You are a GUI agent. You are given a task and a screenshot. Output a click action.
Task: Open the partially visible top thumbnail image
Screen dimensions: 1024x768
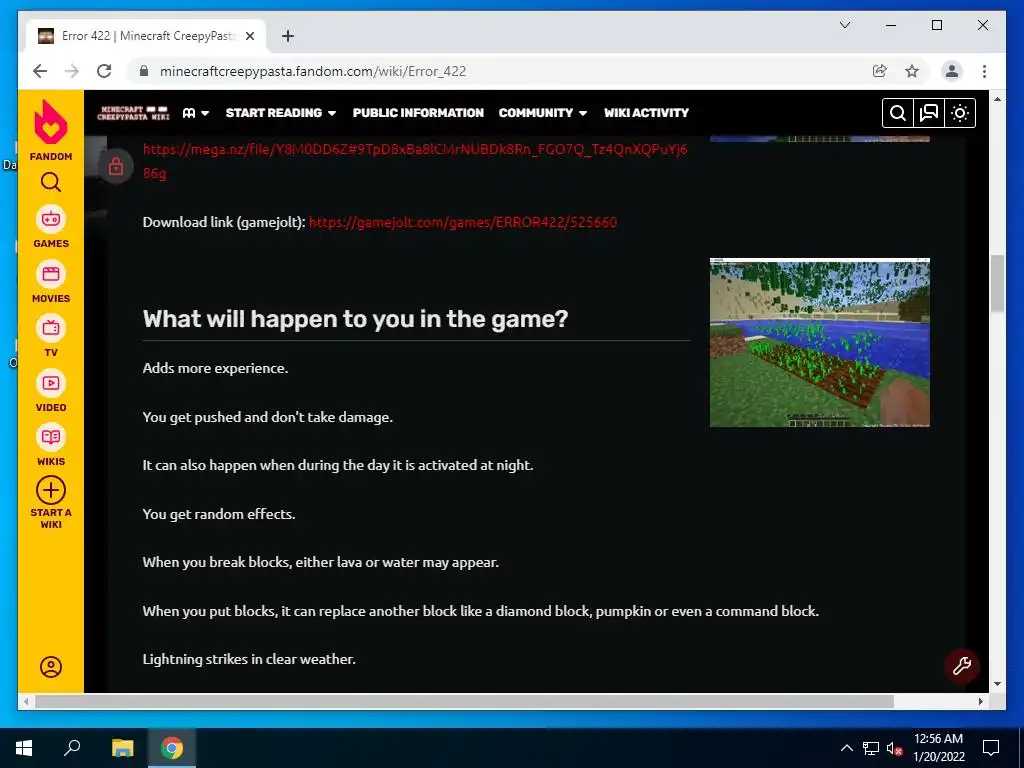820,138
